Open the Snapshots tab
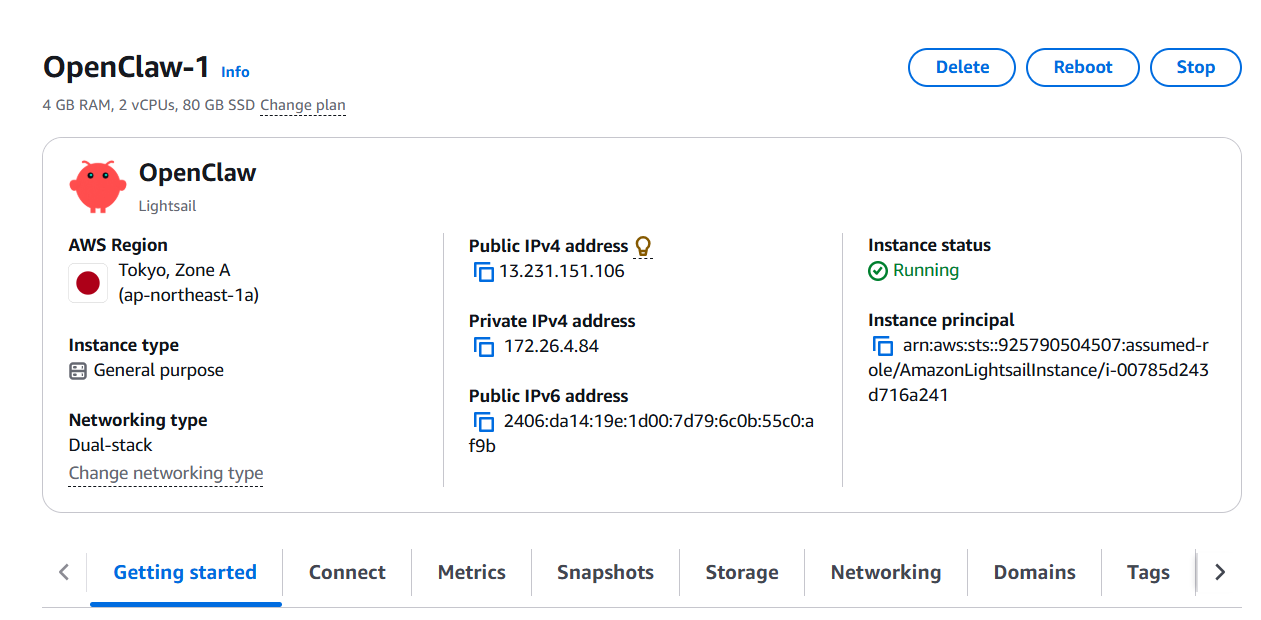Viewport: 1261px width, 620px height. [605, 573]
